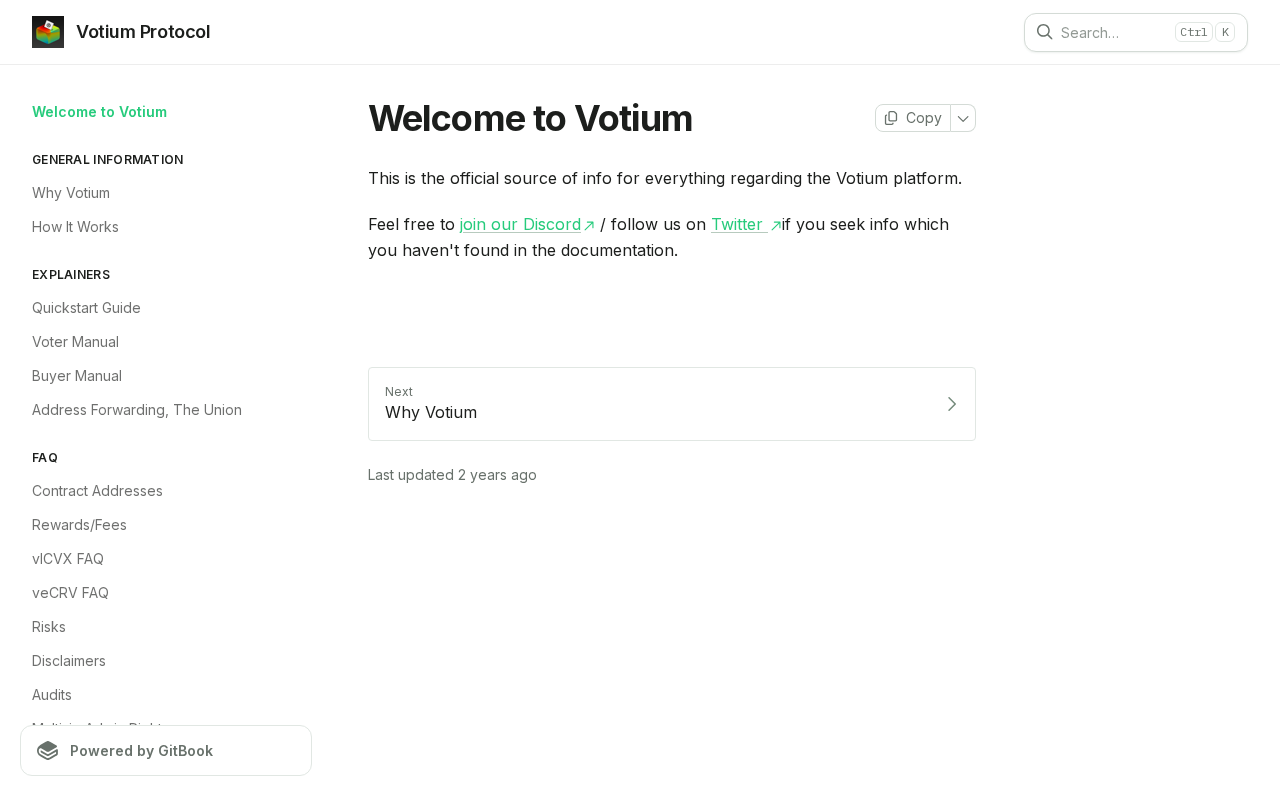The image size is (1280, 800).
Task: Expand the Copy button dropdown arrow
Action: click(963, 118)
